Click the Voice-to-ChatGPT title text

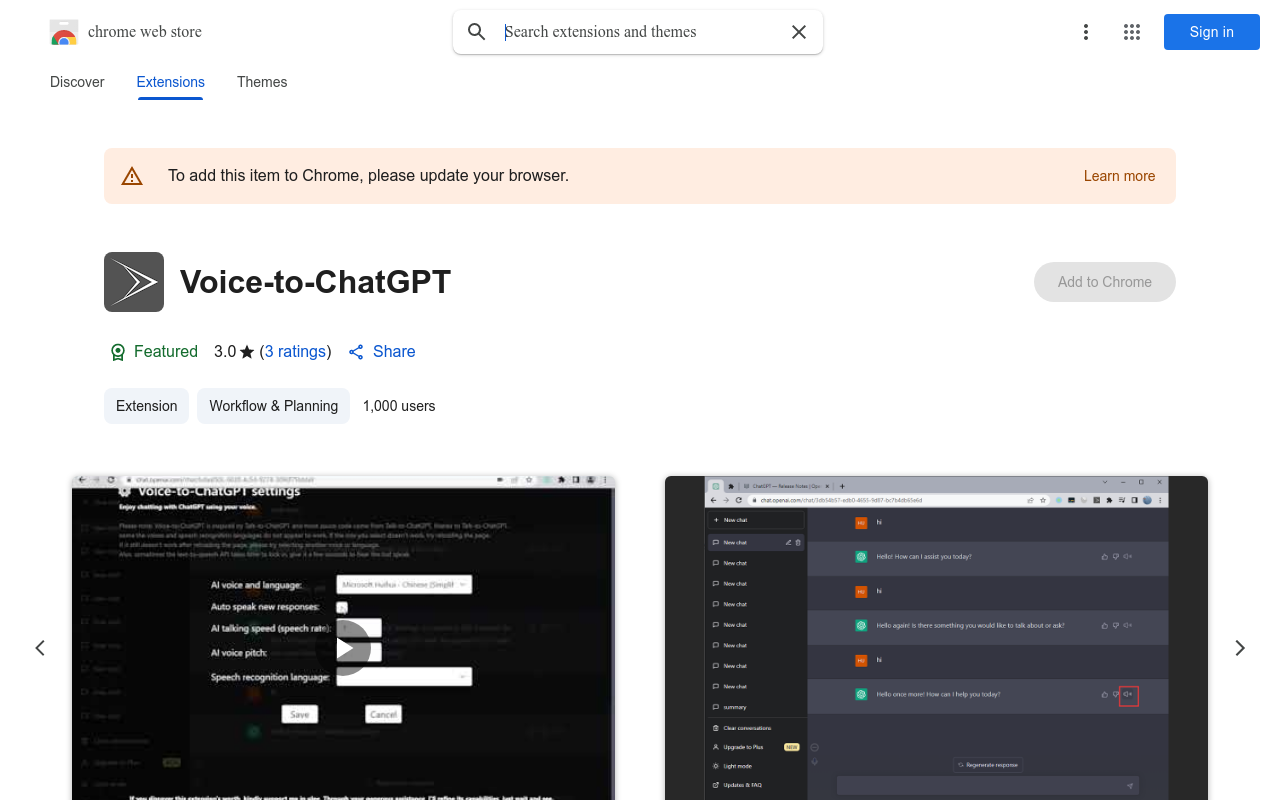pyautogui.click(x=316, y=282)
